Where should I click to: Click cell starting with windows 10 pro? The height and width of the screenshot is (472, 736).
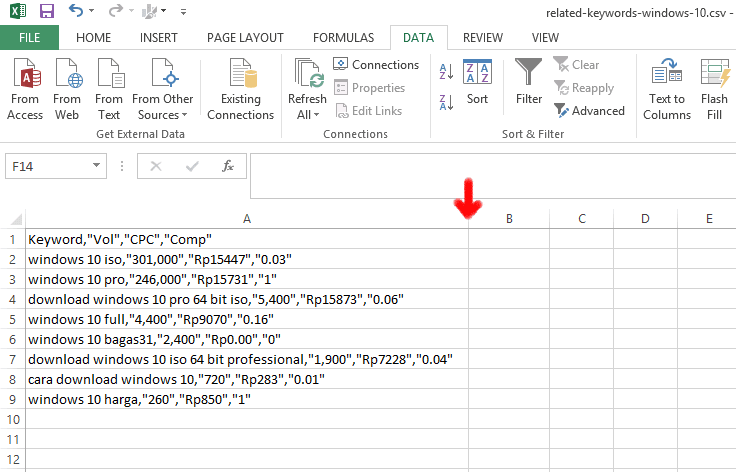pos(247,279)
